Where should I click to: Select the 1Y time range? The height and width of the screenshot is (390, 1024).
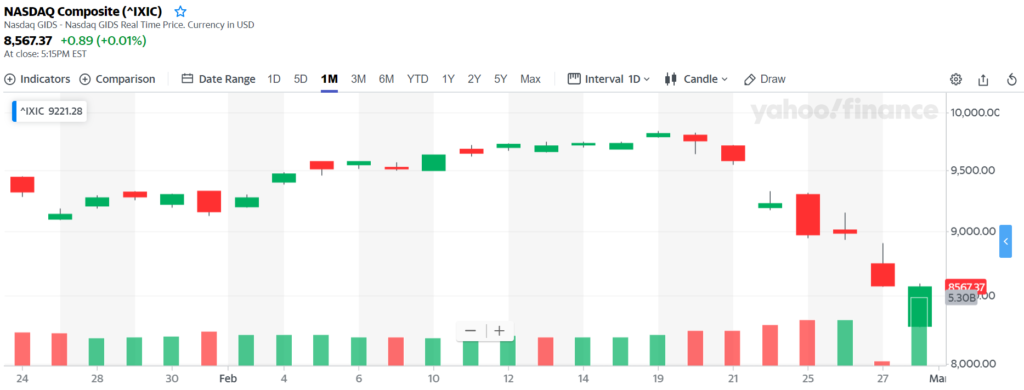[x=448, y=79]
